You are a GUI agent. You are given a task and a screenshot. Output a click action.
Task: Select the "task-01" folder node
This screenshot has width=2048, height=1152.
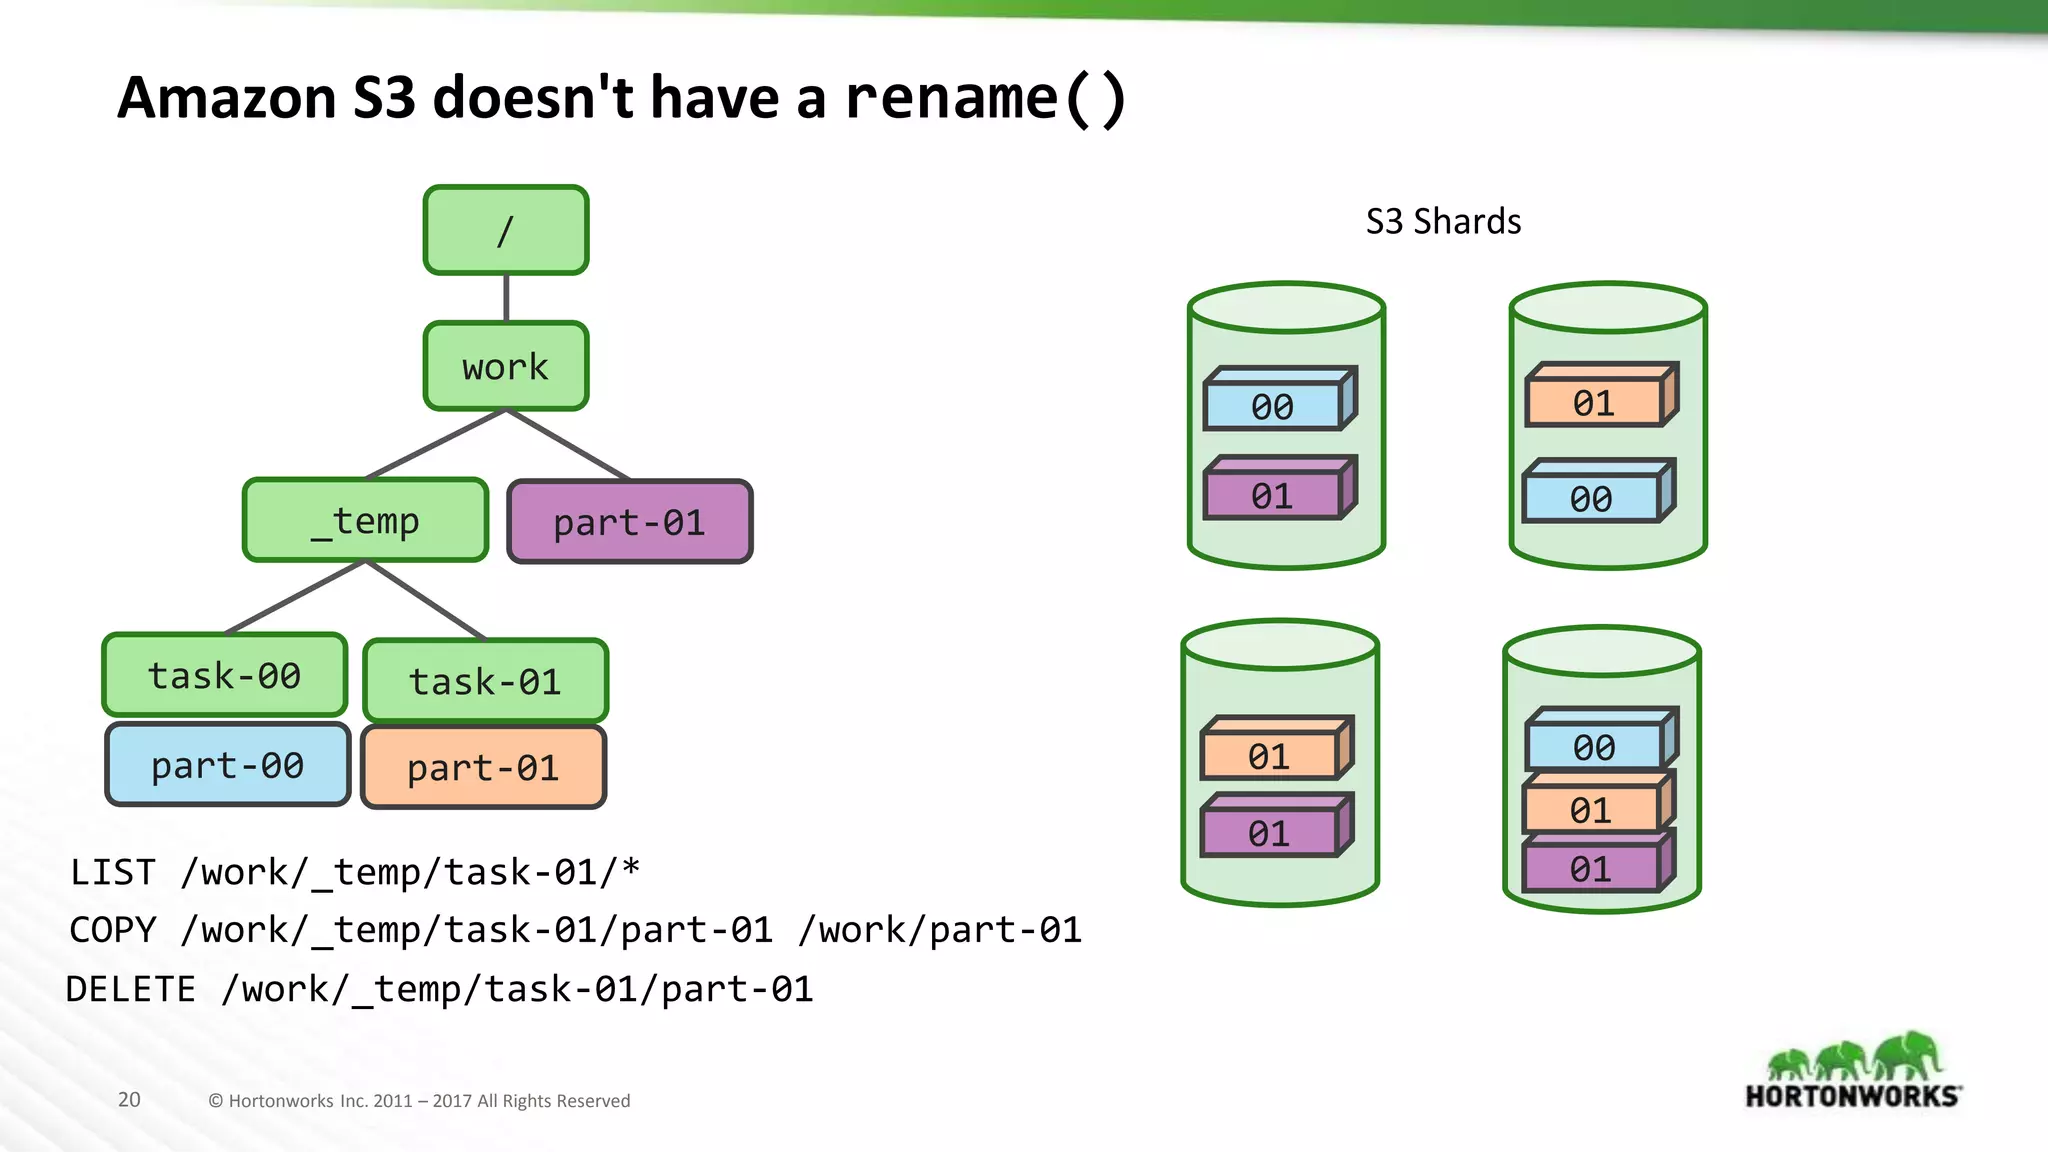click(x=486, y=681)
